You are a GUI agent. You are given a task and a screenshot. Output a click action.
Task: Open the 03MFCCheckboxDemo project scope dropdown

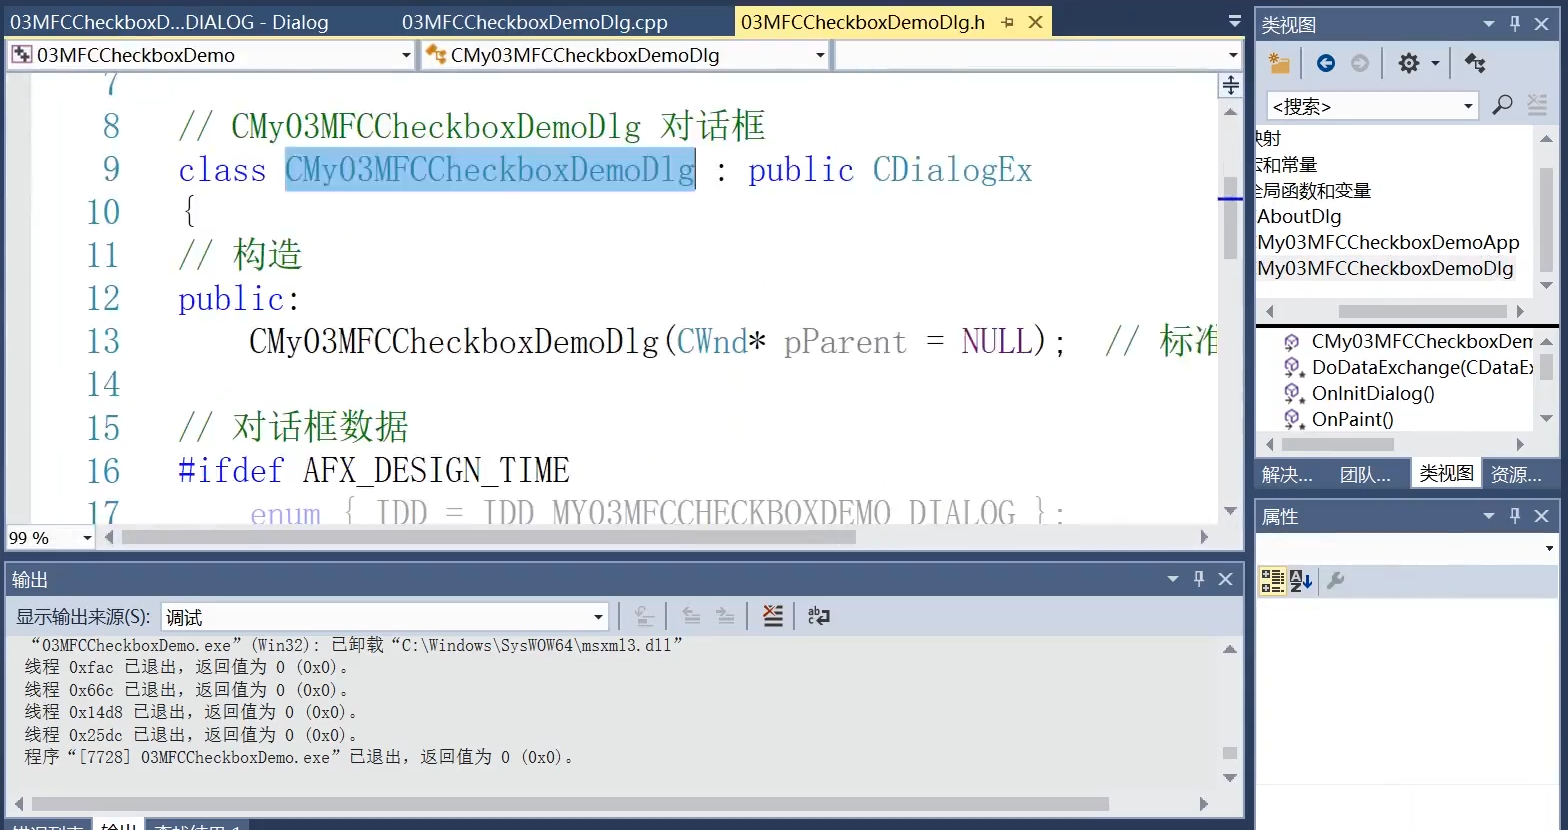tap(406, 55)
